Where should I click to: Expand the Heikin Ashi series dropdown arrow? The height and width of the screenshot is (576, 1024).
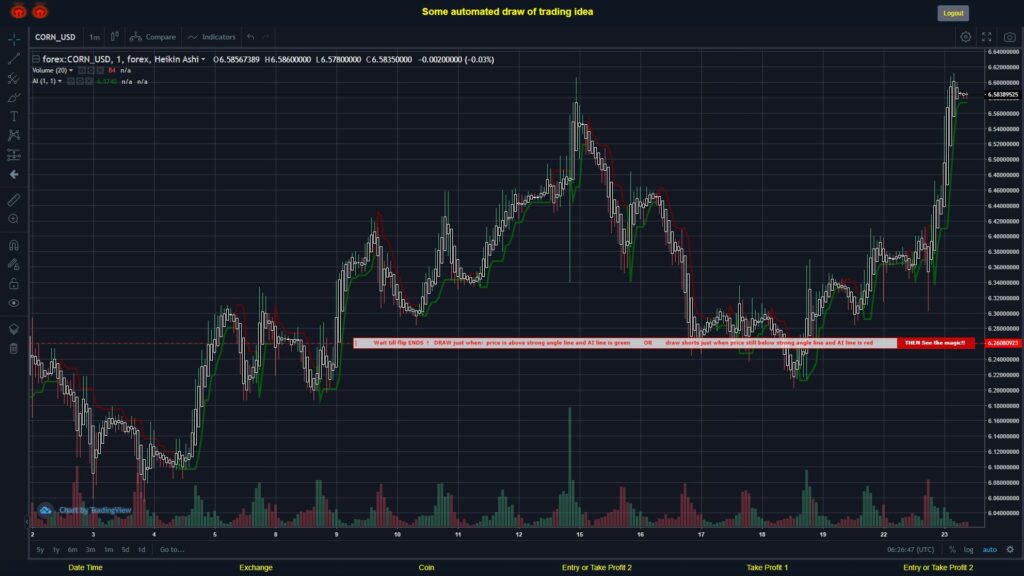coord(203,59)
